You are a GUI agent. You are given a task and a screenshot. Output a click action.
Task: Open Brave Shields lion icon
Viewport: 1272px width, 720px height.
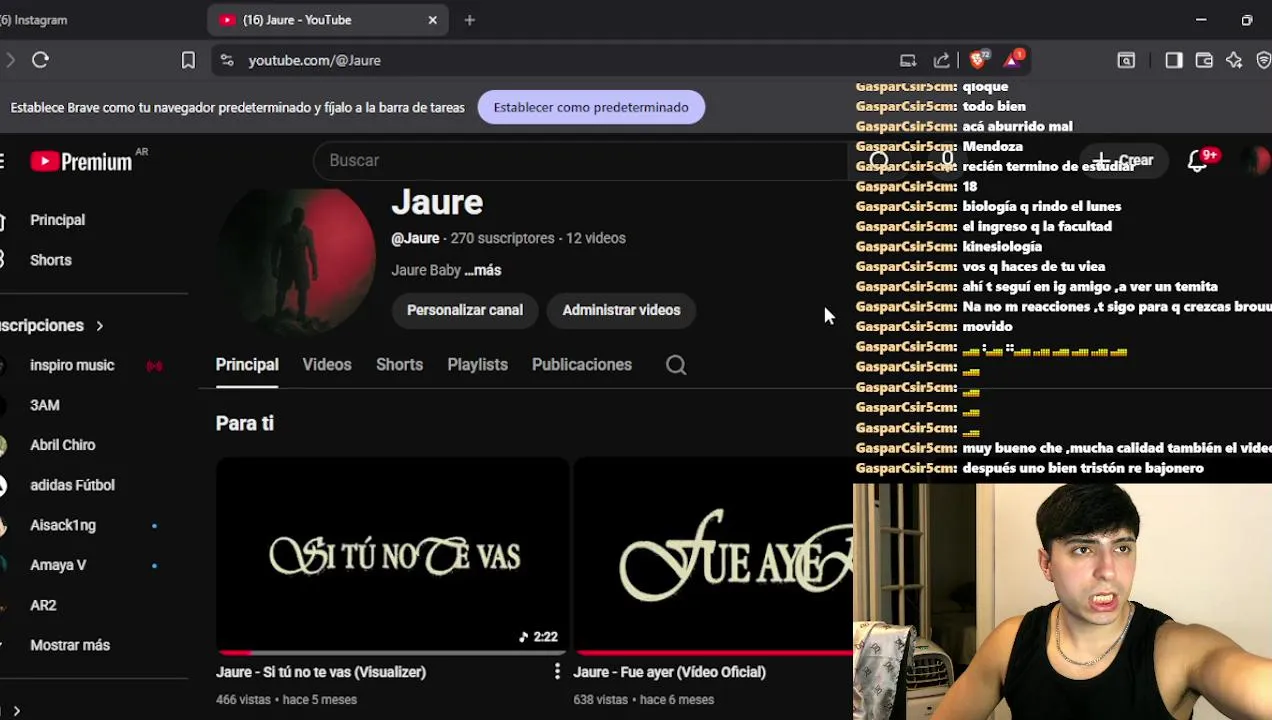pyautogui.click(x=978, y=60)
